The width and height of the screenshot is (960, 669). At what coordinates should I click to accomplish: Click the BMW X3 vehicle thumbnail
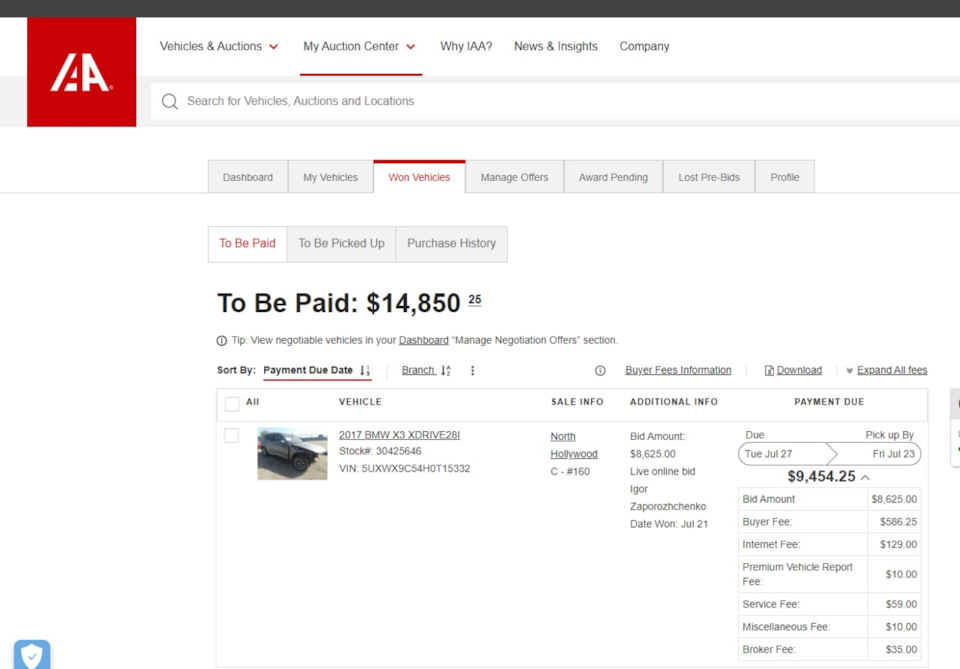click(292, 454)
